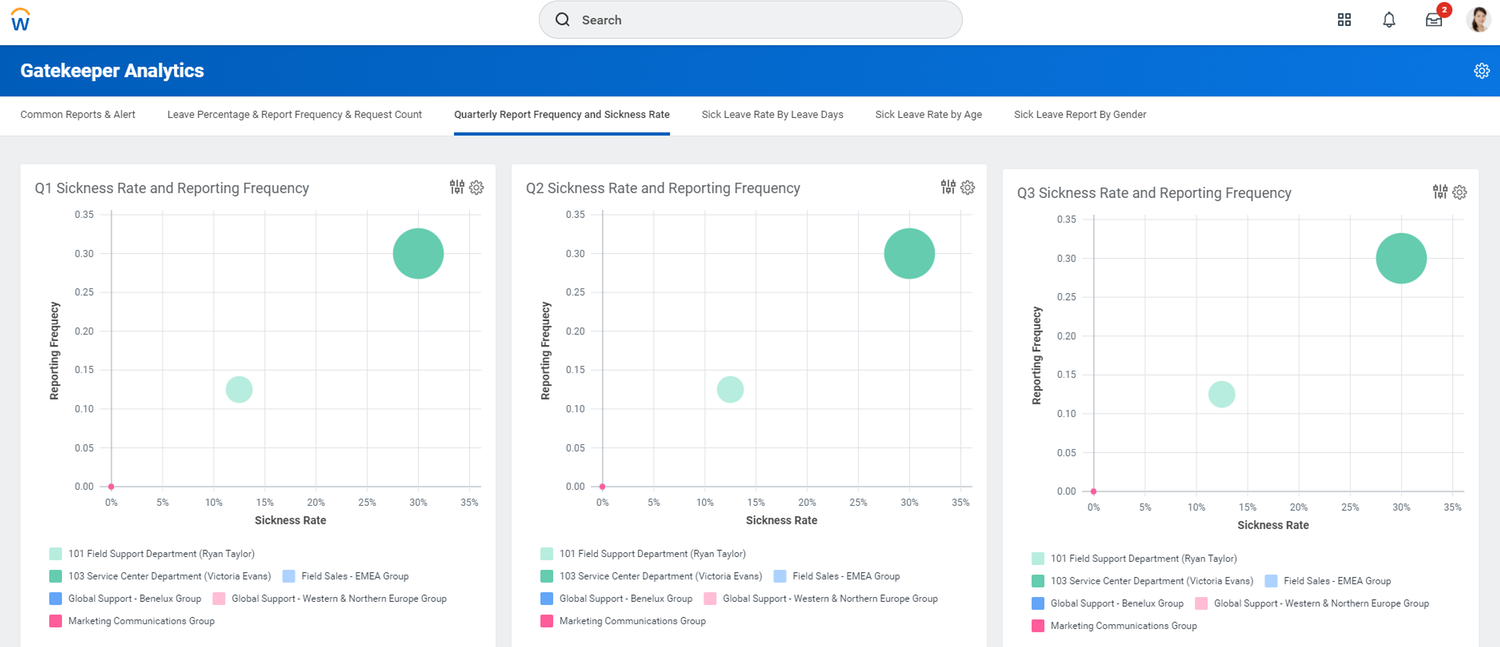
Task: Open profile menu via the avatar
Action: [1479, 19]
